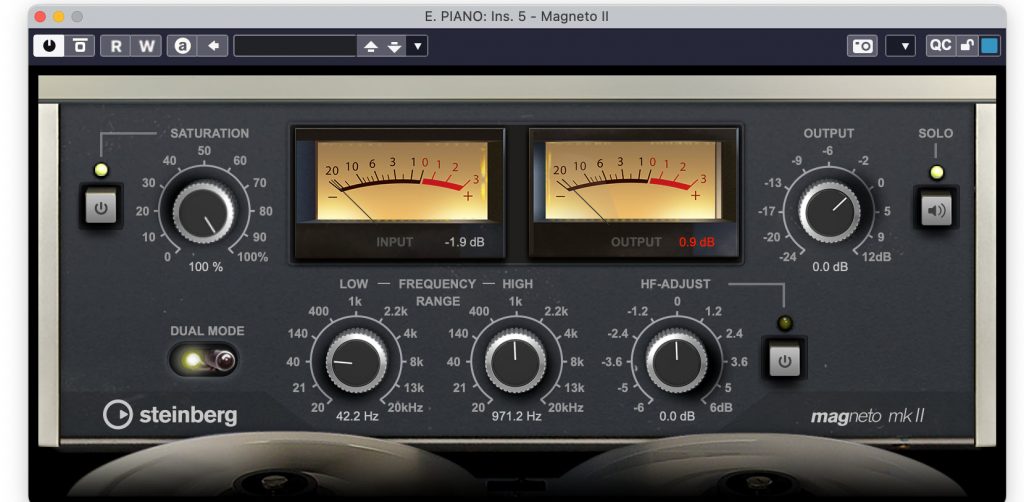1024x502 pixels.
Task: Click the HF-ADJUST label
Action: click(x=675, y=284)
